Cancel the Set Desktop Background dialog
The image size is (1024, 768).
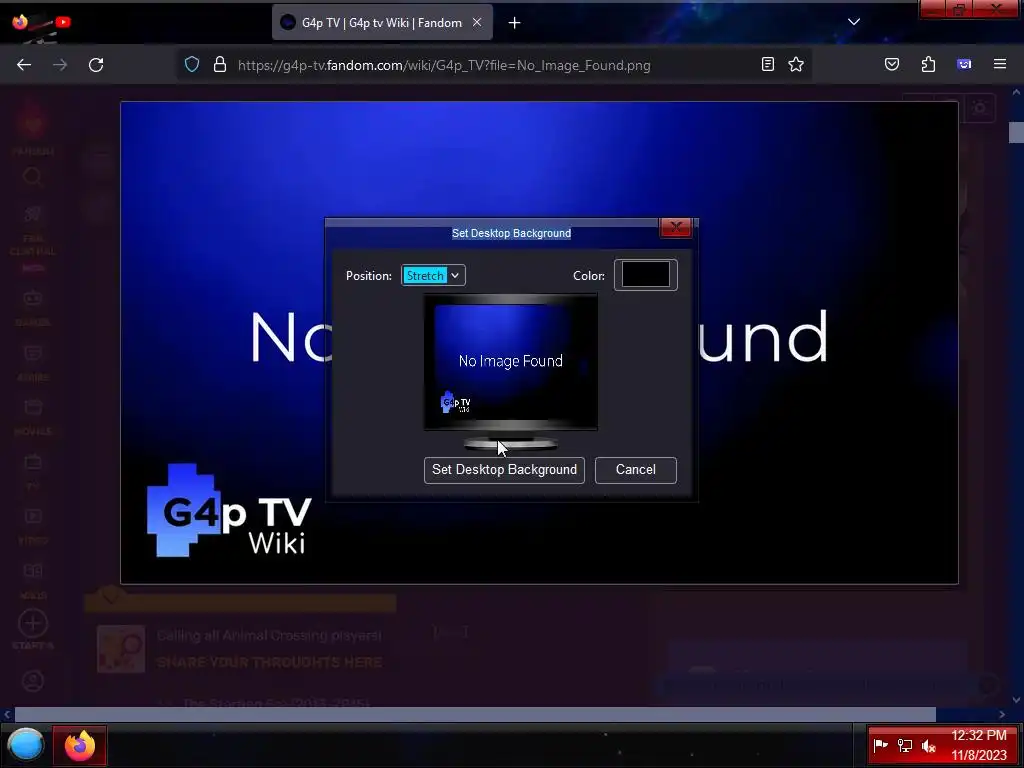(635, 470)
